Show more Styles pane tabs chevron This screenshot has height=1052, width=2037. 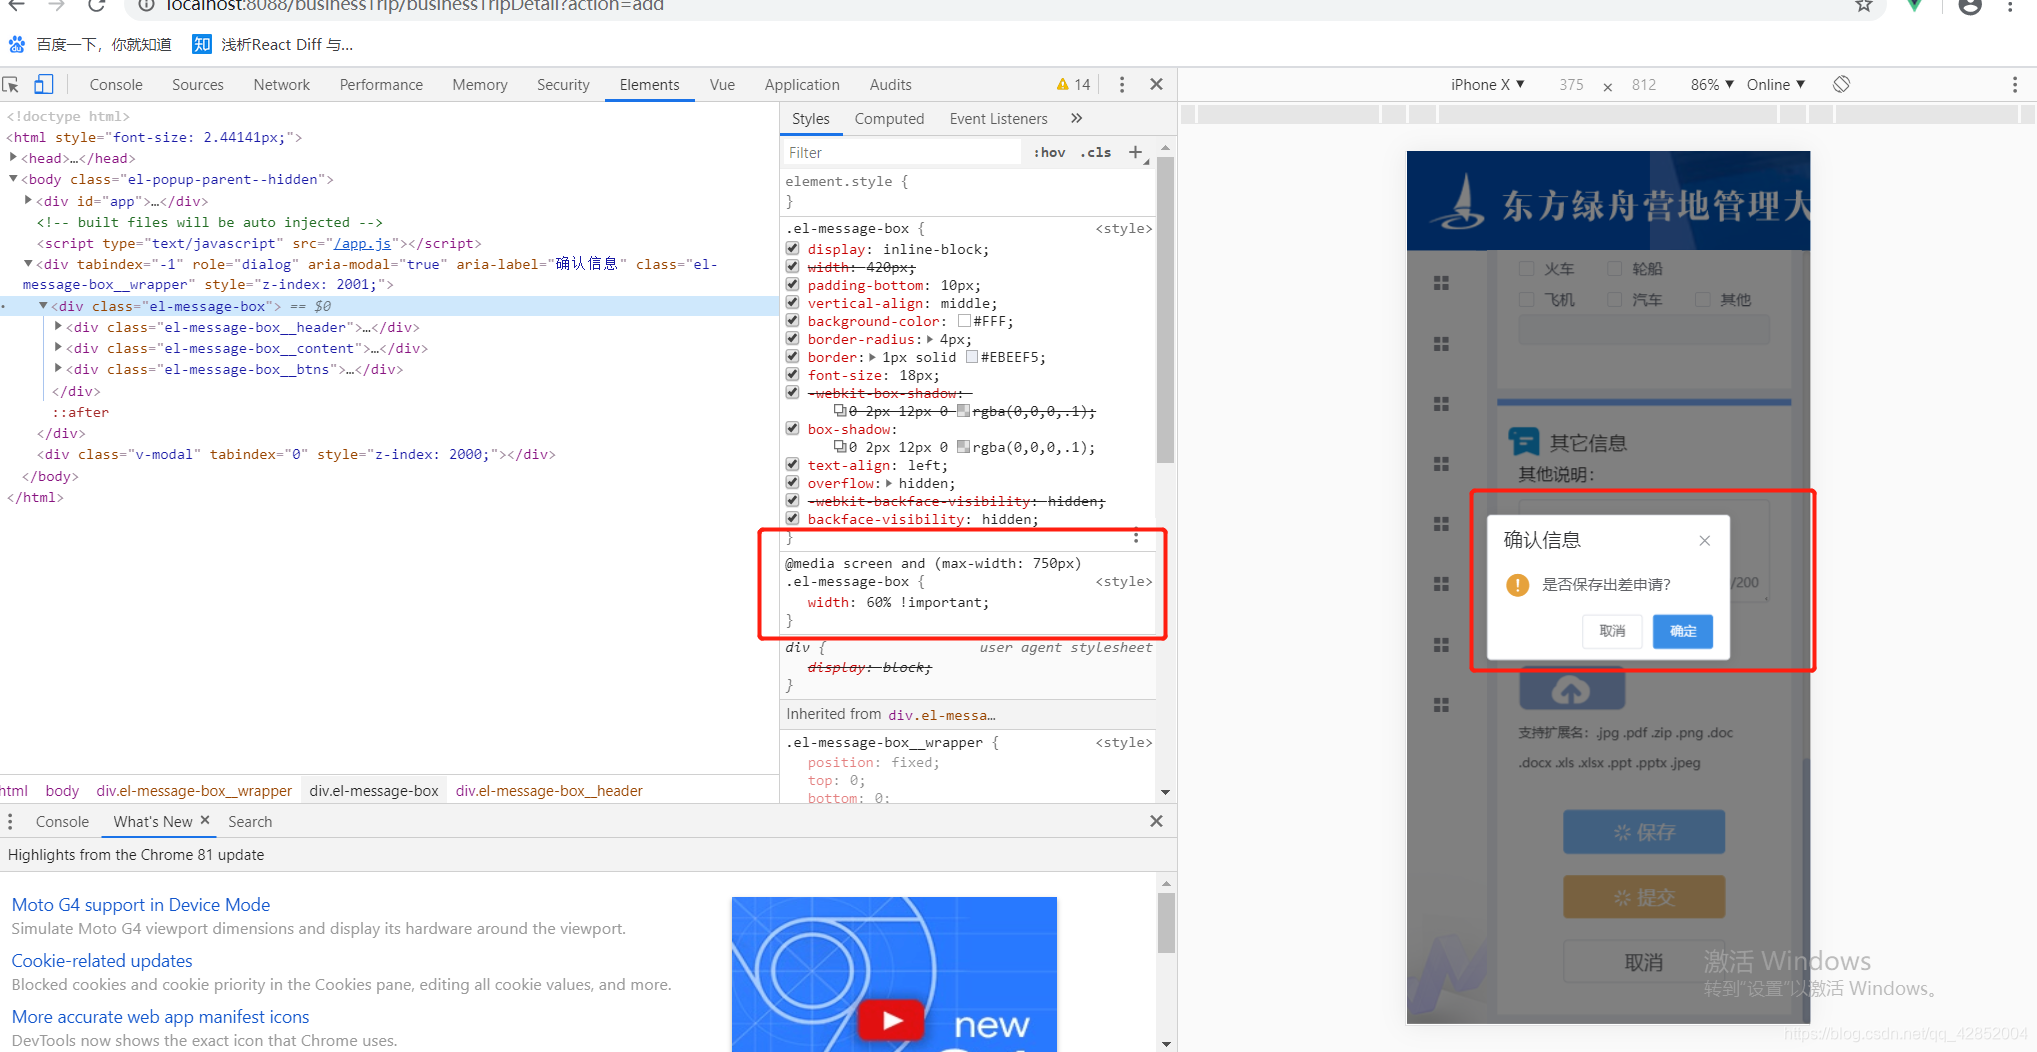[1076, 118]
